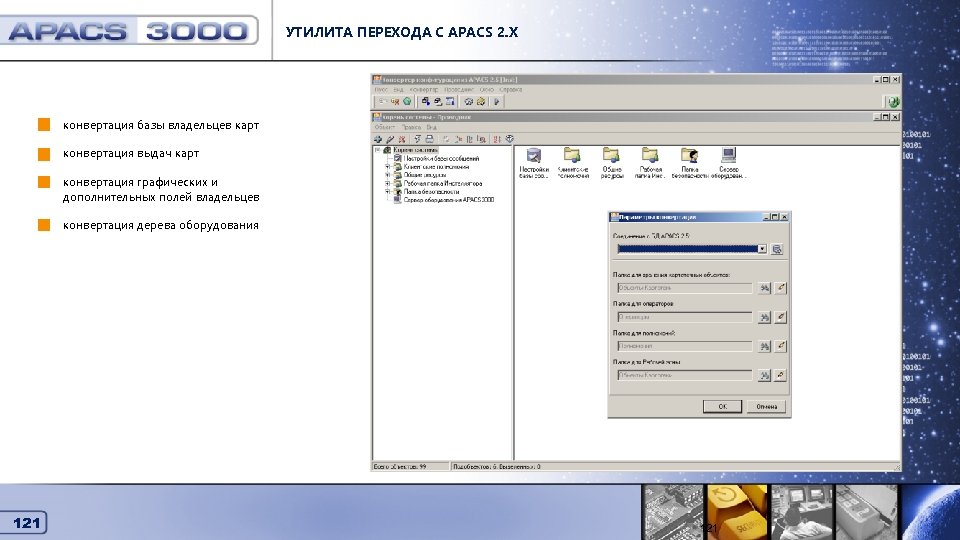The width and height of the screenshot is (960, 540).
Task: Browse the operators folder with the binoculars icon
Action: point(764,317)
